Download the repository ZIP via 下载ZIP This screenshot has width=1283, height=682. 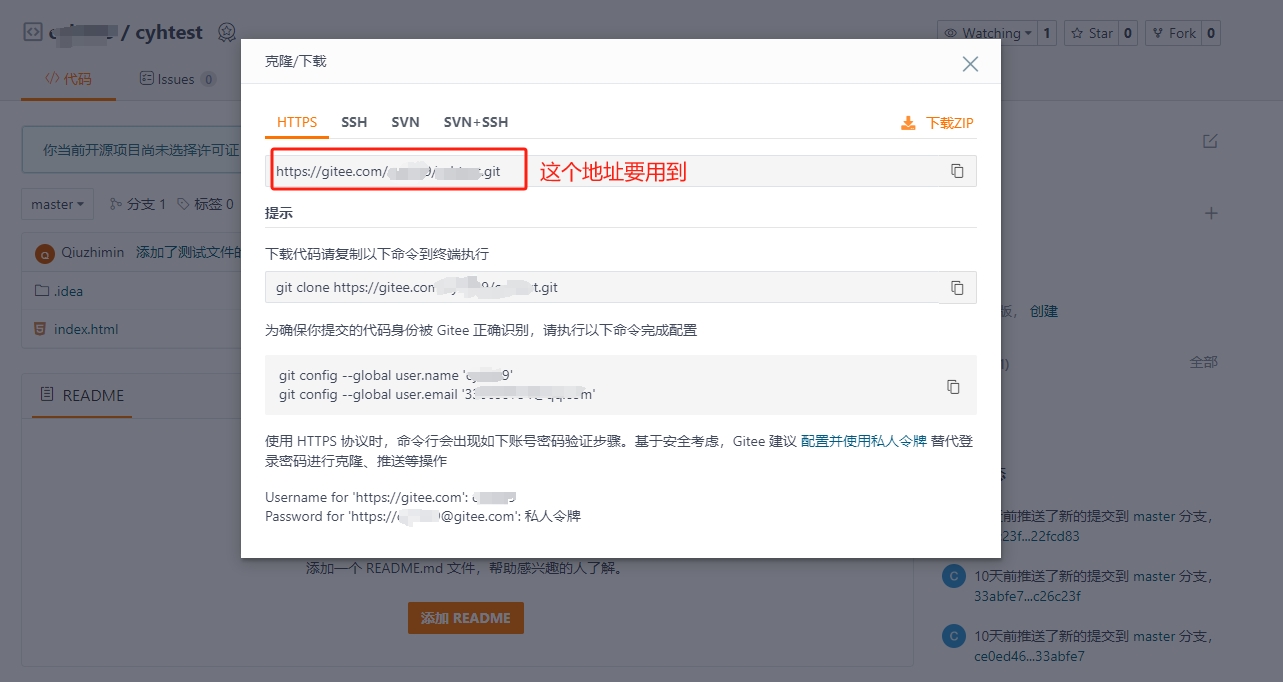(937, 123)
